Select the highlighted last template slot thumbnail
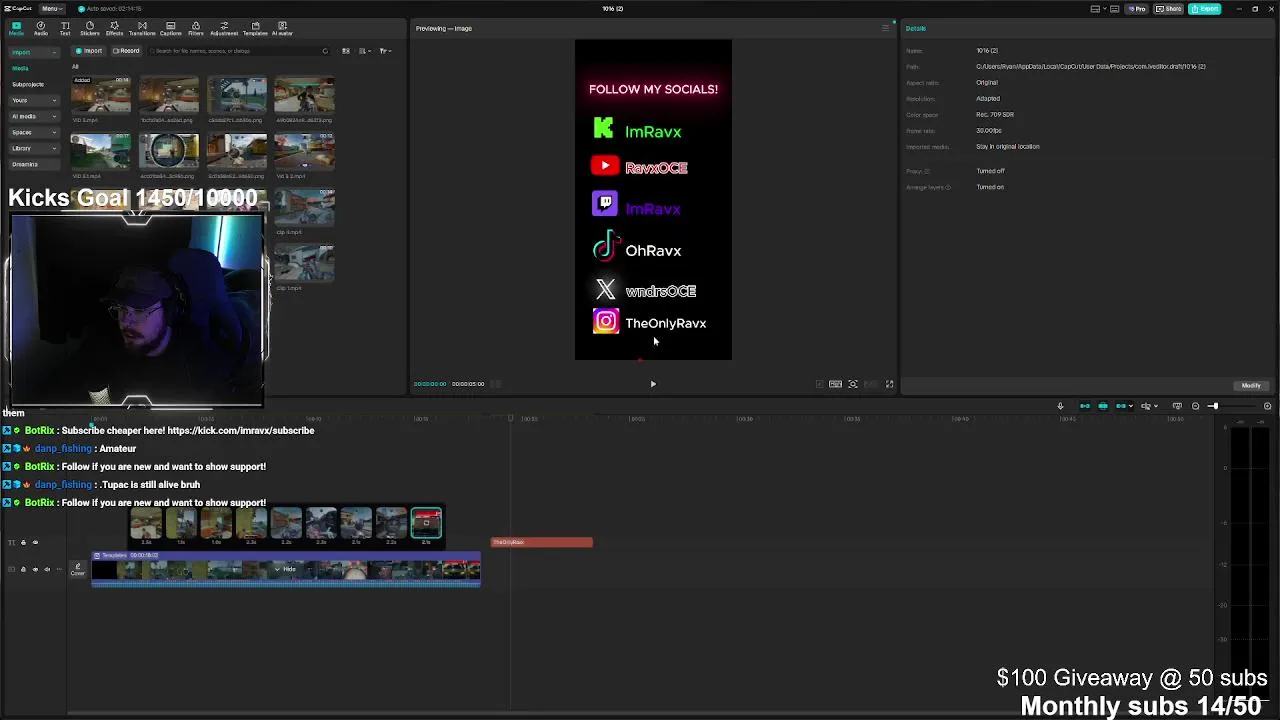Image resolution: width=1280 pixels, height=720 pixels. pos(426,522)
